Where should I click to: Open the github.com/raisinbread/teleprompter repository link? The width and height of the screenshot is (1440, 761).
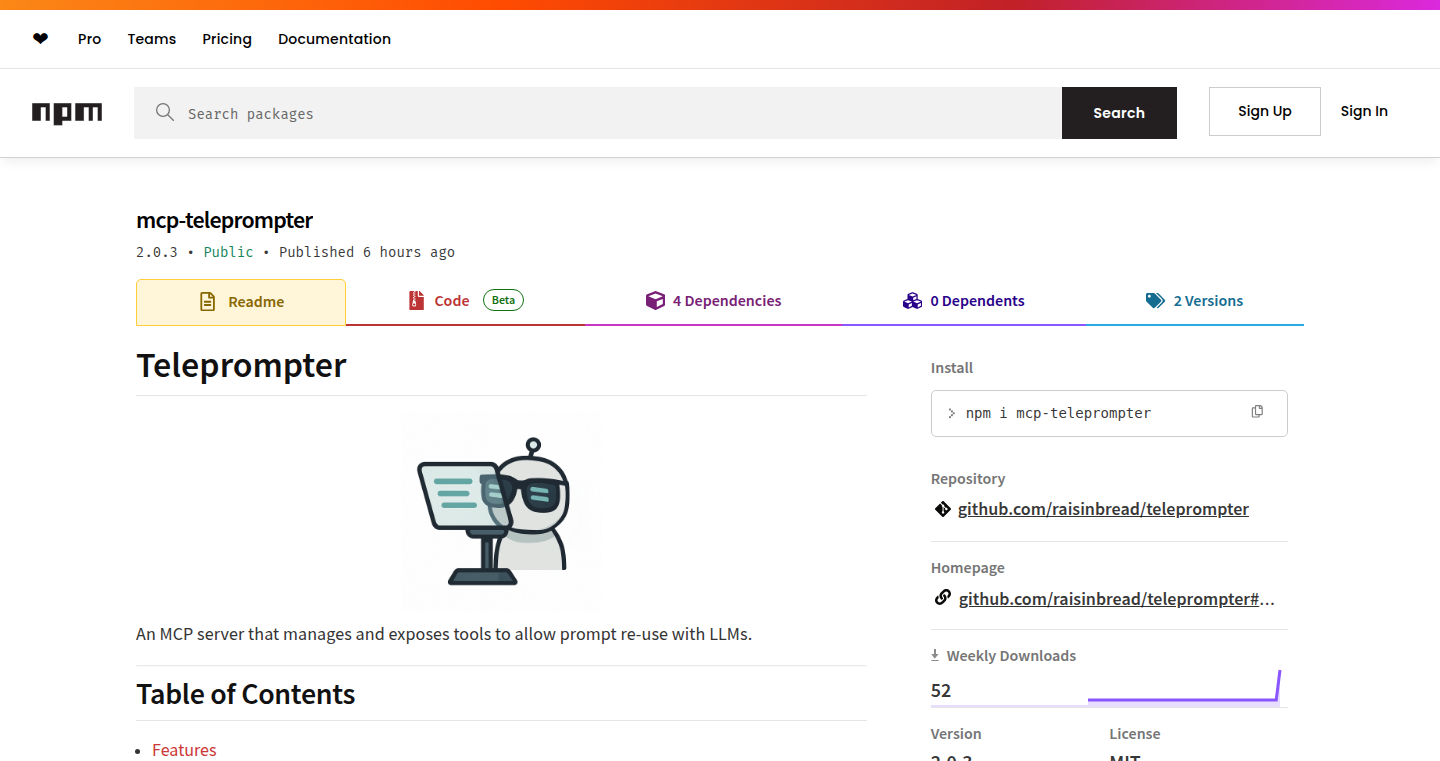tap(1103, 509)
